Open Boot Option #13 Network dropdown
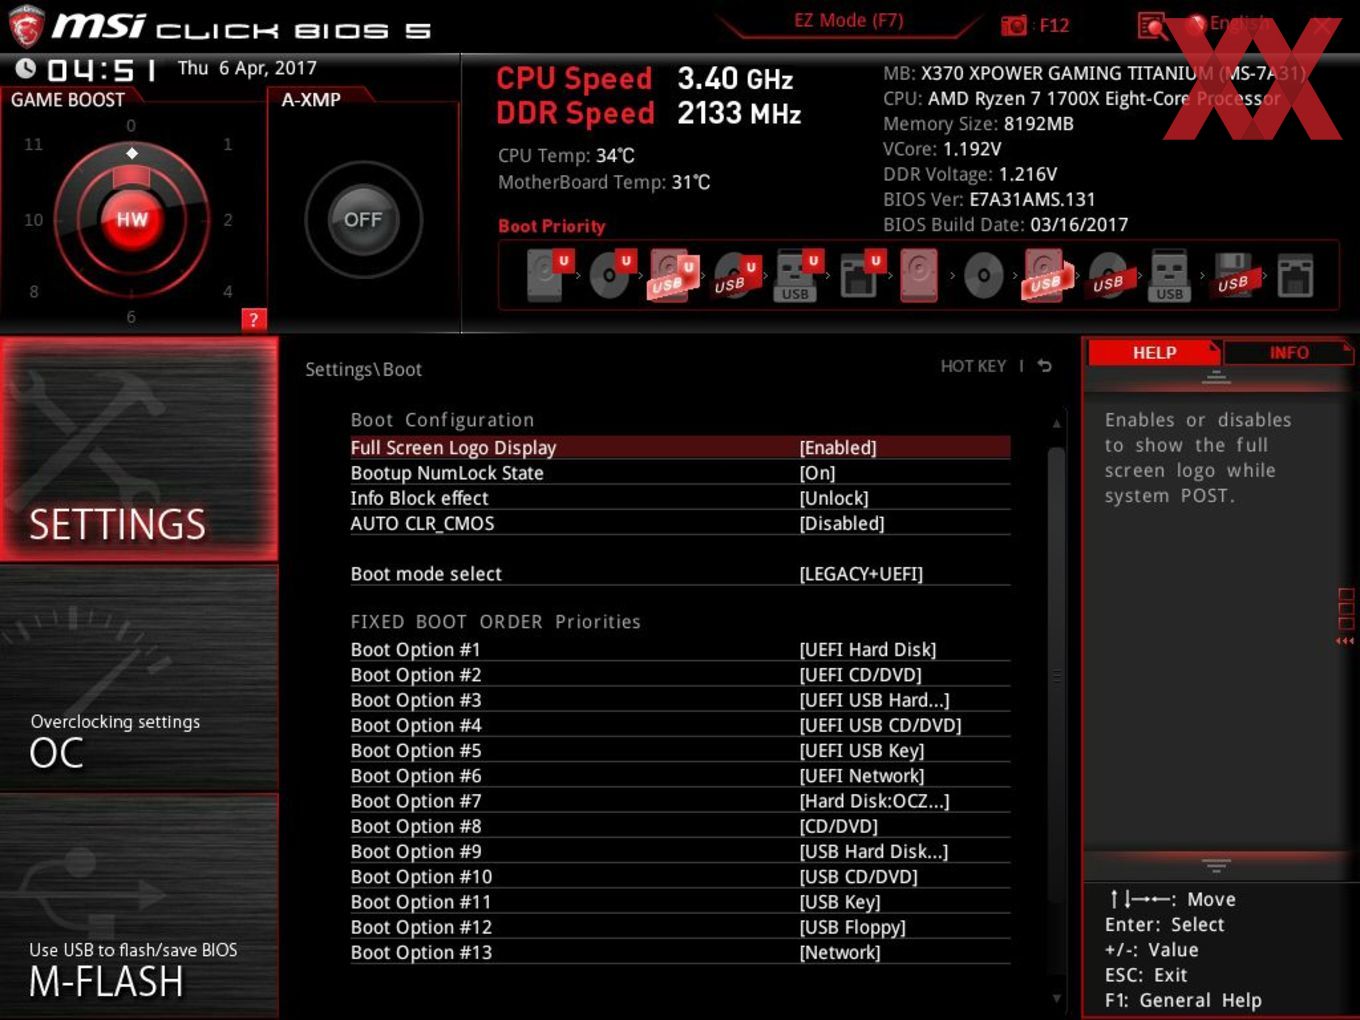The image size is (1360, 1020). coord(840,952)
